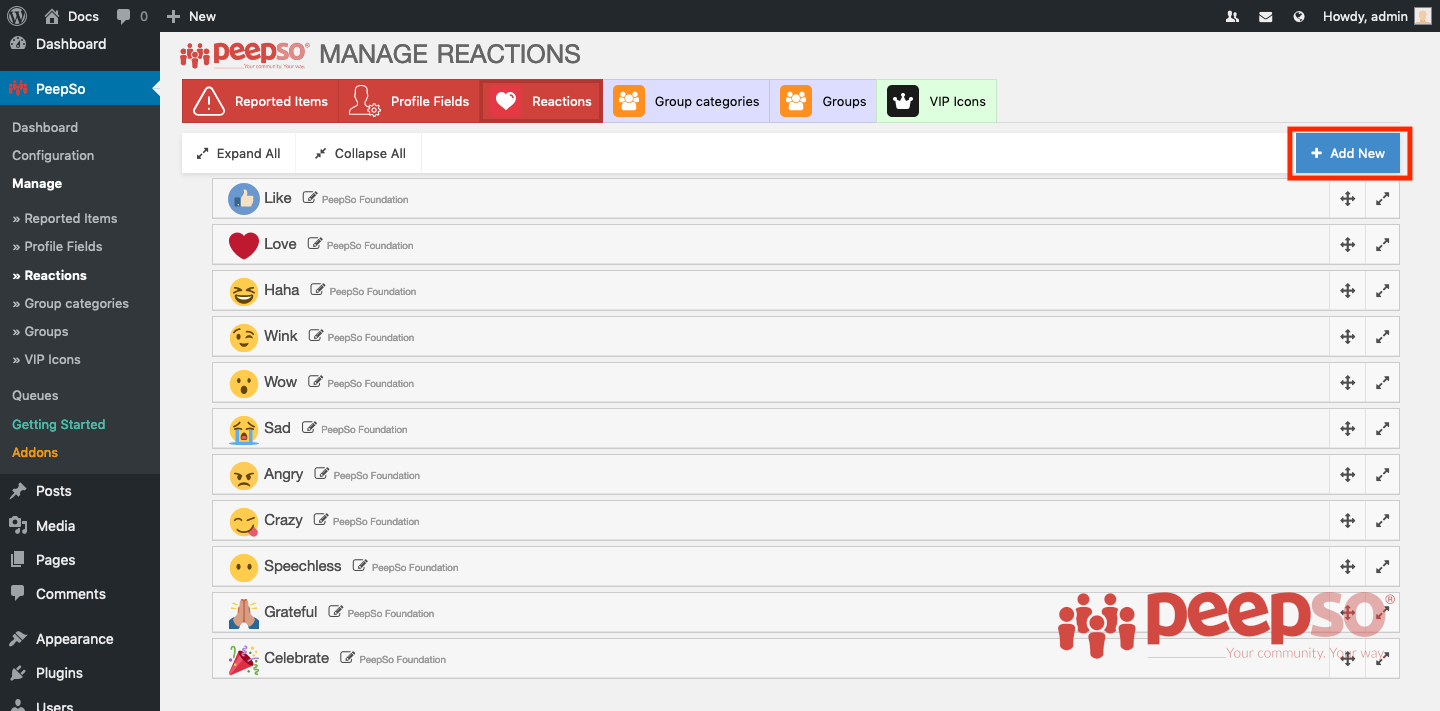
Task: Click the edit pencil icon beside Love
Action: (x=315, y=244)
